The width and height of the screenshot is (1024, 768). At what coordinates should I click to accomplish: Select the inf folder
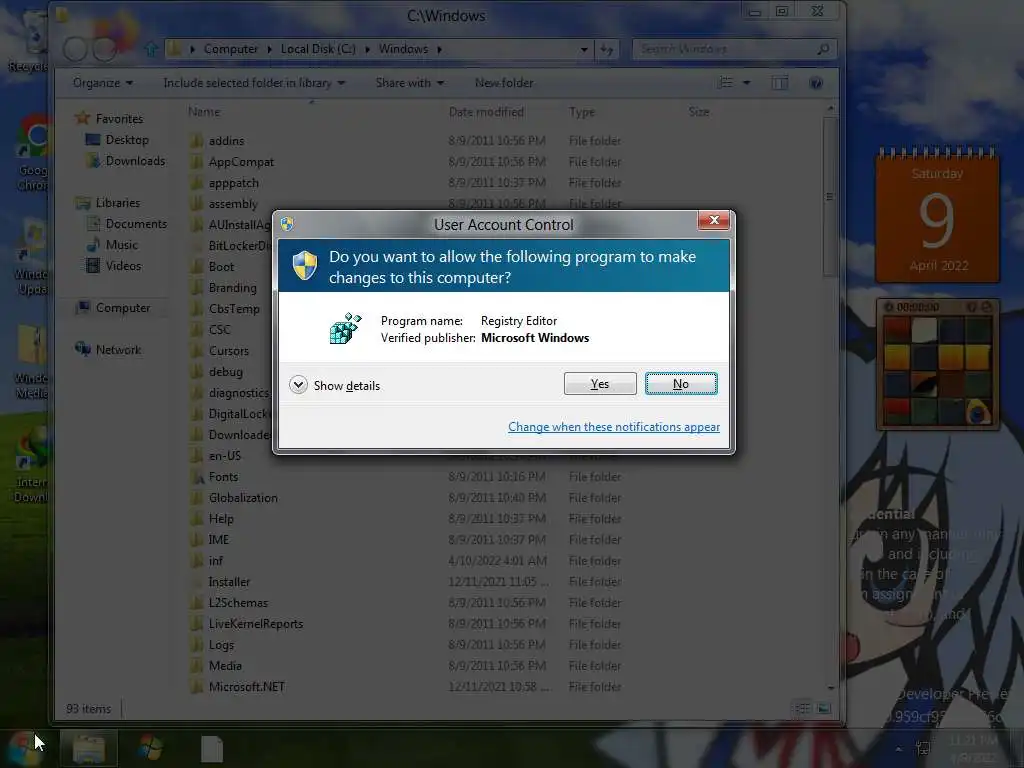[x=216, y=560]
